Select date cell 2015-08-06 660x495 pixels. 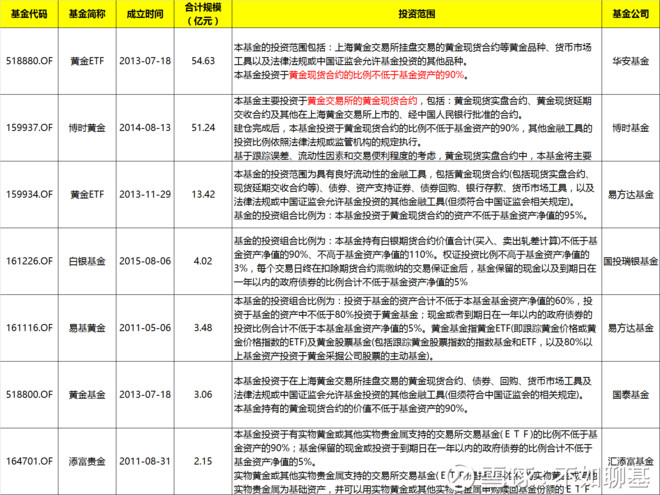[x=145, y=261]
